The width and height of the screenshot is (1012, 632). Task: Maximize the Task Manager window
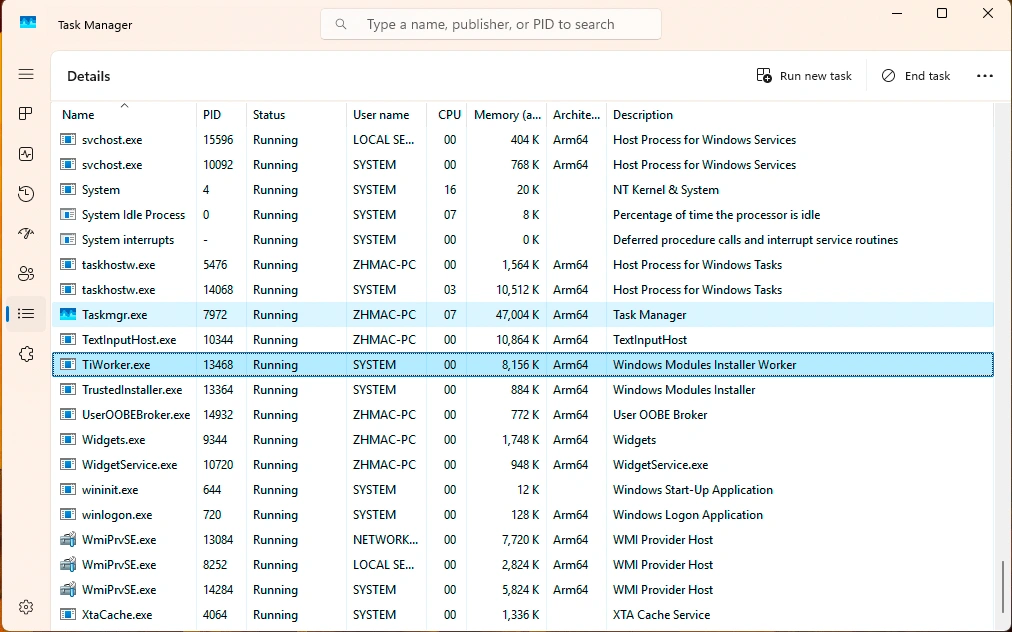tap(942, 13)
